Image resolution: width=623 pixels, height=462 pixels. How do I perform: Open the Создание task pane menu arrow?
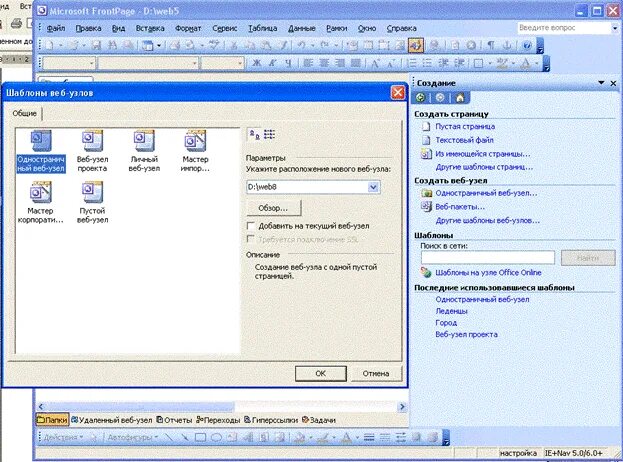601,83
